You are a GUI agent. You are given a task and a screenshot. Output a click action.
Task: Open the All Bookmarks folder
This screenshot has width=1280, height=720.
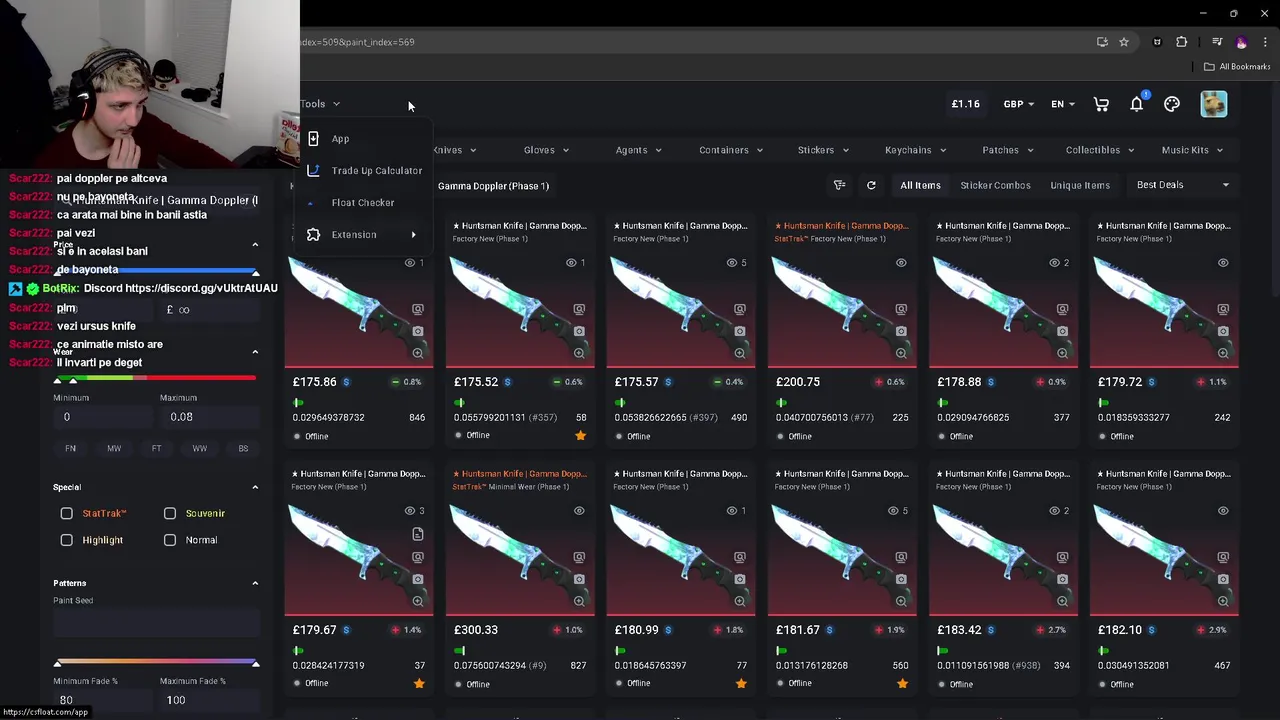tap(1237, 67)
